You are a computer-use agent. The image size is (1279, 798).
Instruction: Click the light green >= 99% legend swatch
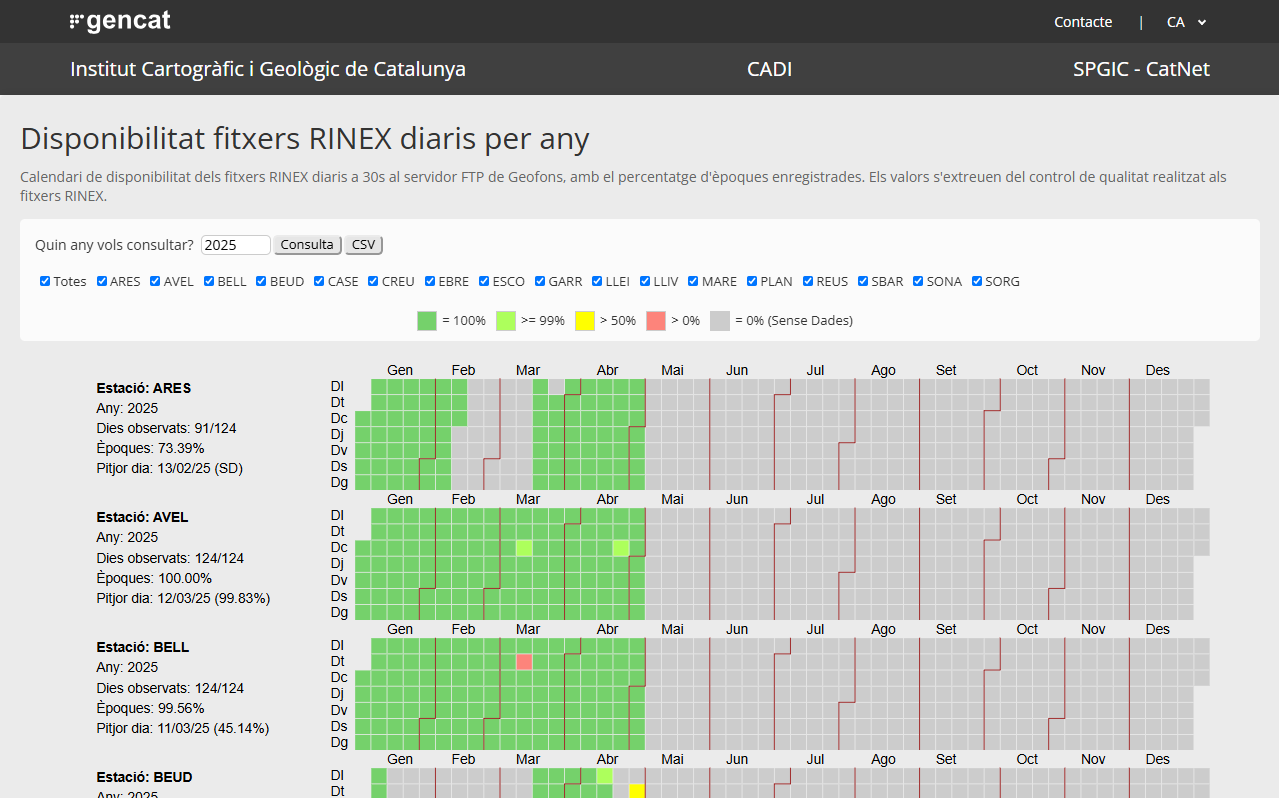point(506,320)
